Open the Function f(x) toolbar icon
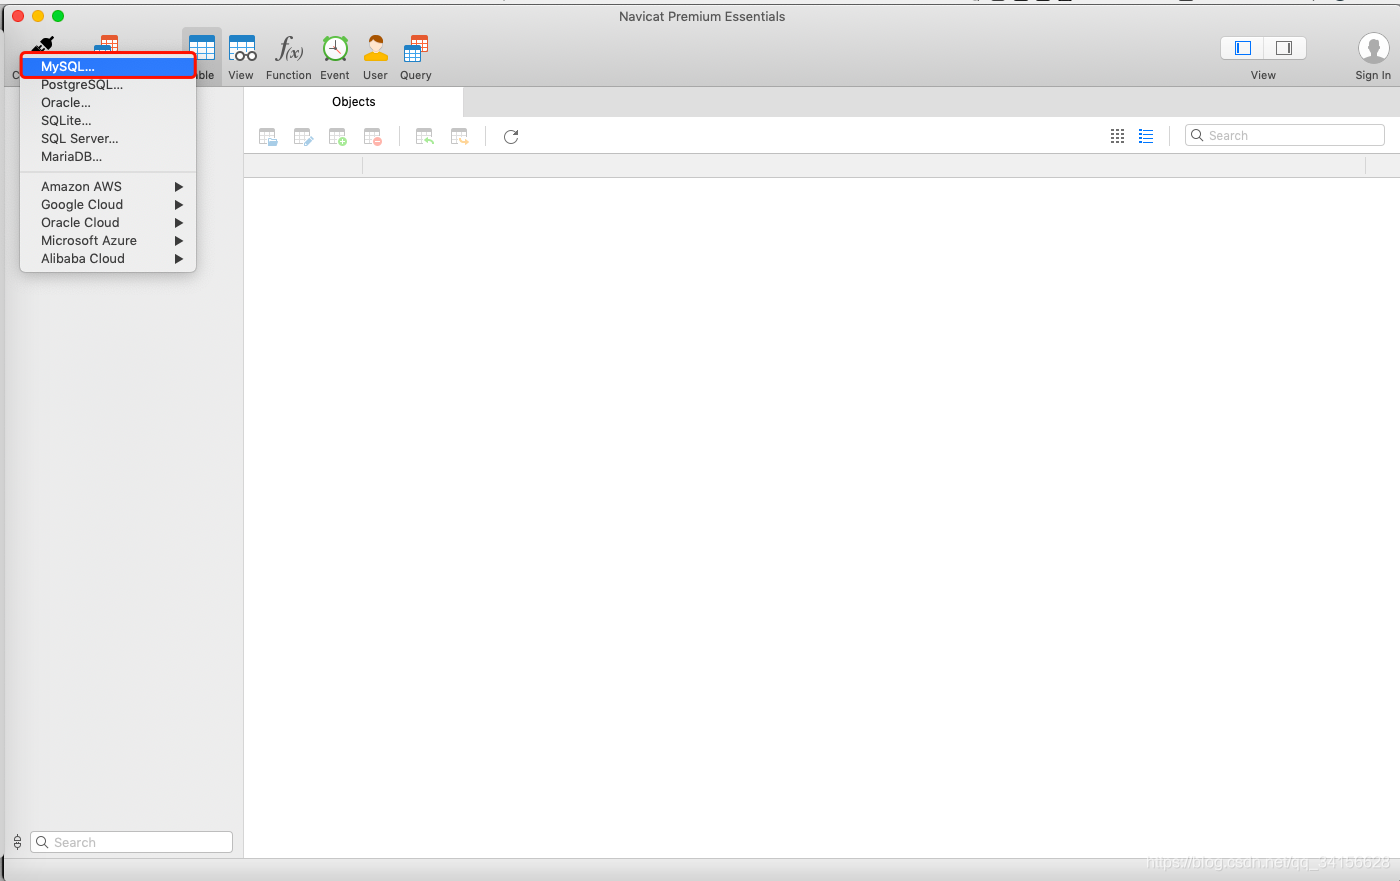Screen dimensions: 1400x881 coord(289,48)
